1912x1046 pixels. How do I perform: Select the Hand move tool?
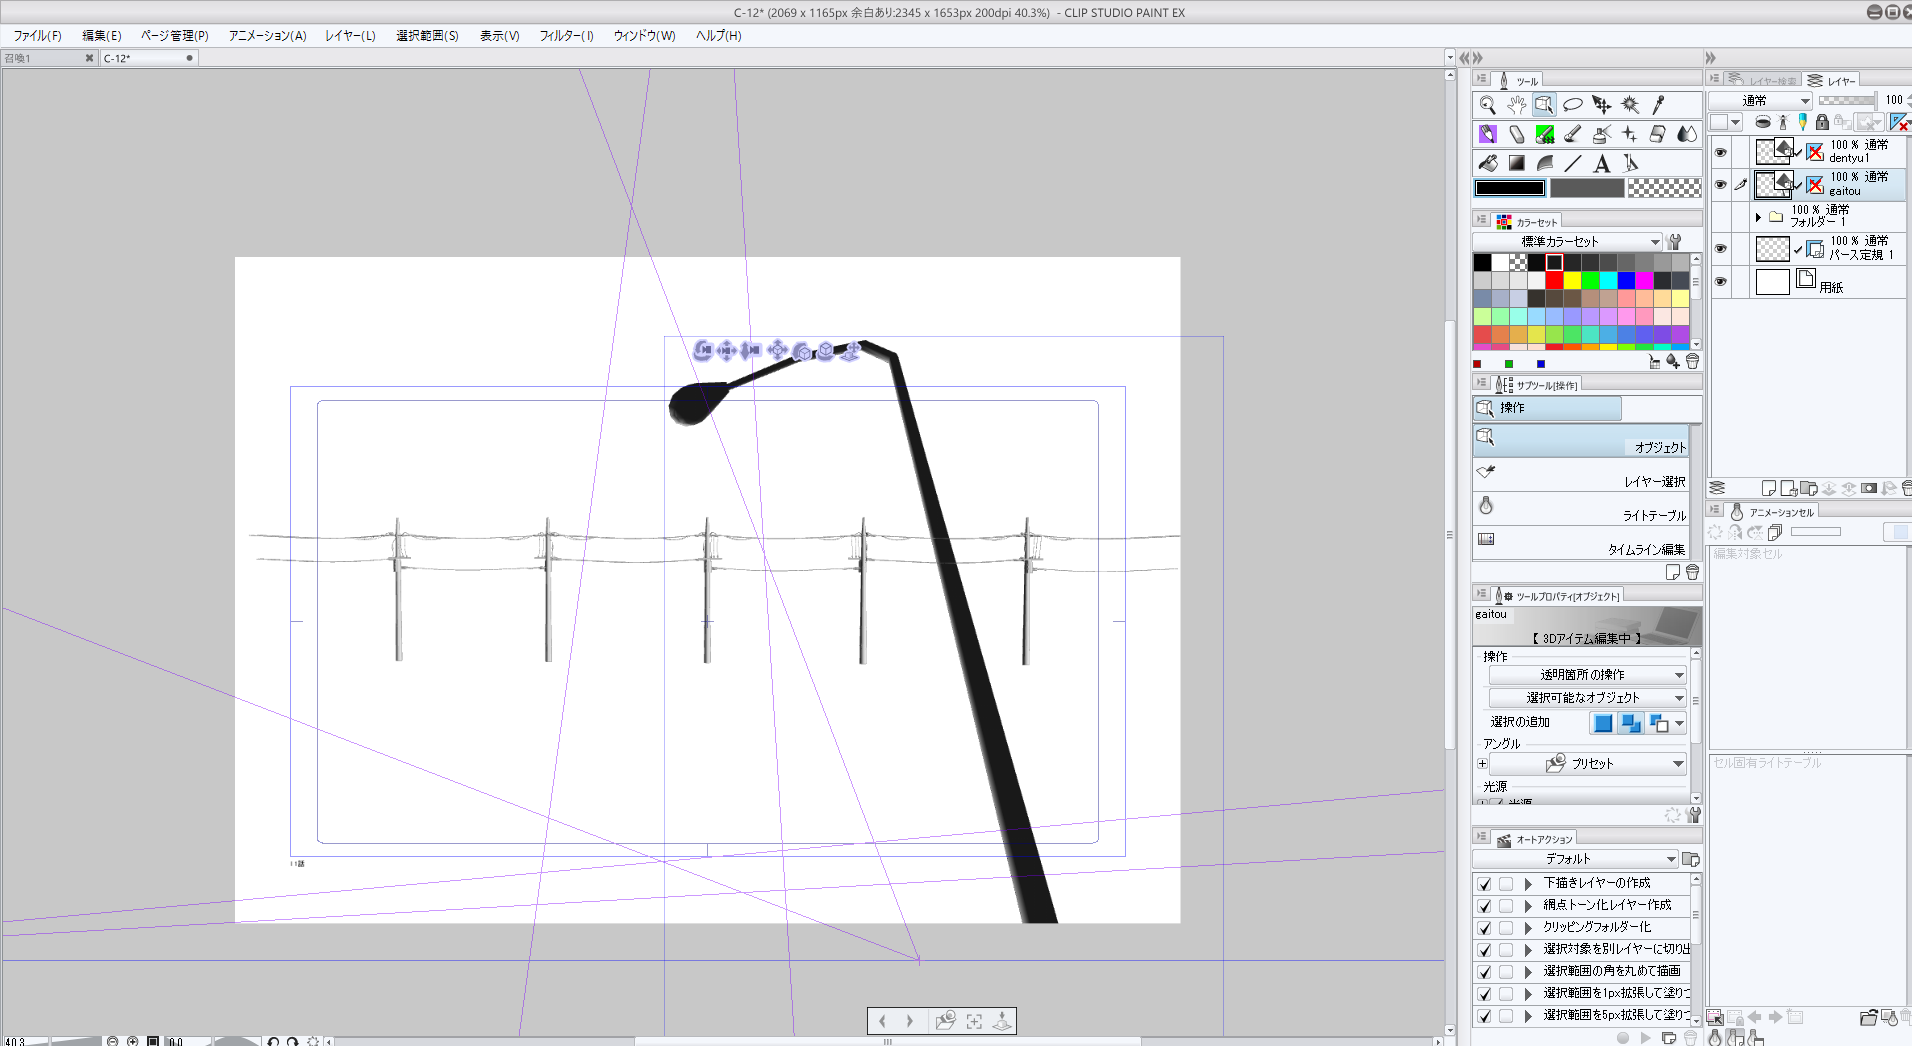click(x=1516, y=105)
